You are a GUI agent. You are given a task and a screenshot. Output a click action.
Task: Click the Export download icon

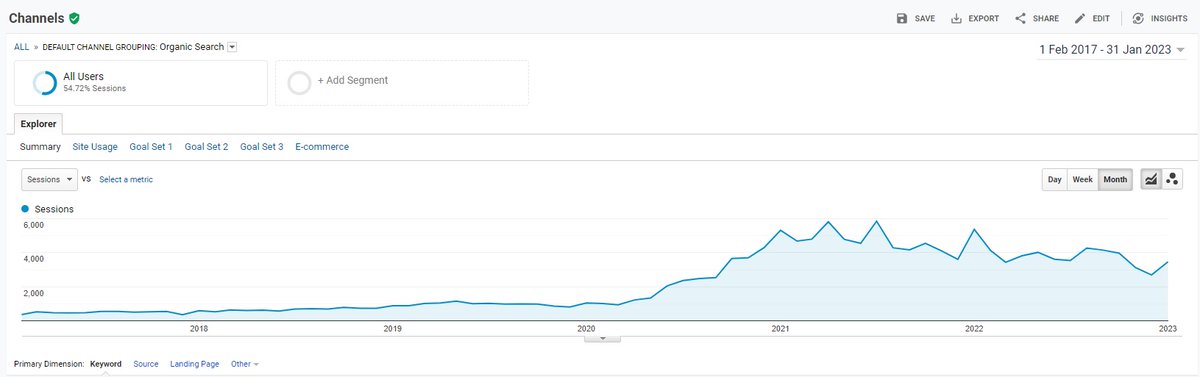pos(956,18)
